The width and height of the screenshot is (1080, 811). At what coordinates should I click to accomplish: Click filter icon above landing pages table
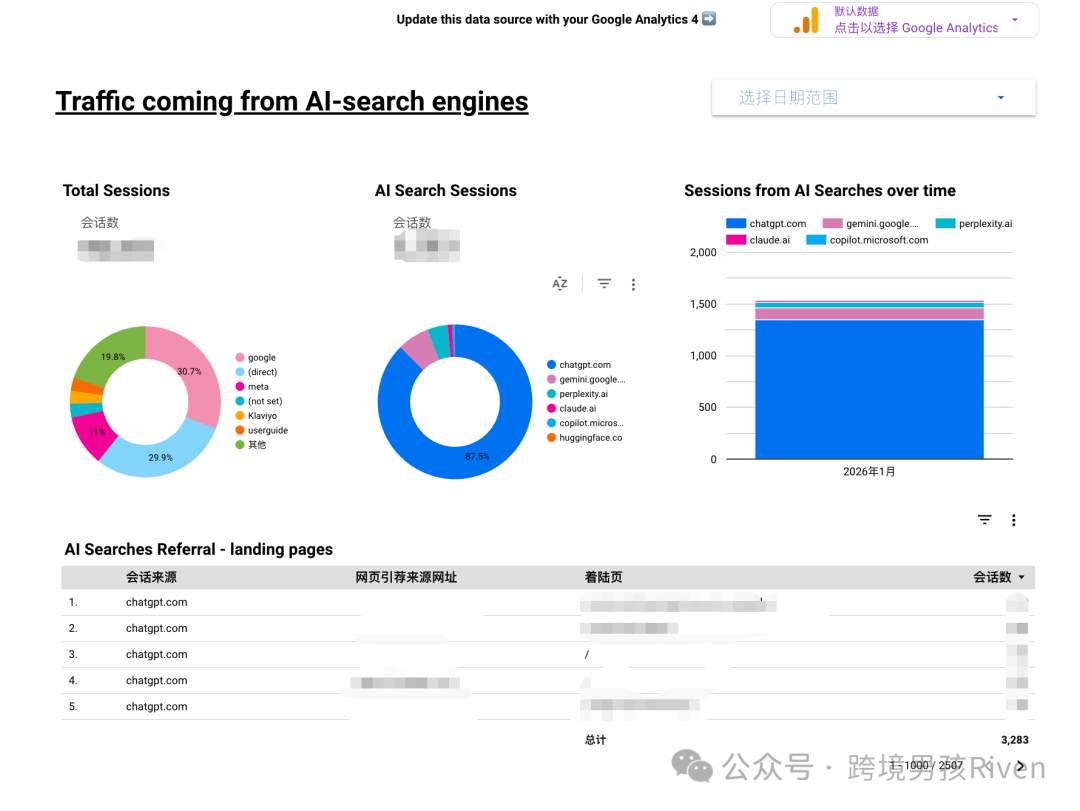click(985, 520)
